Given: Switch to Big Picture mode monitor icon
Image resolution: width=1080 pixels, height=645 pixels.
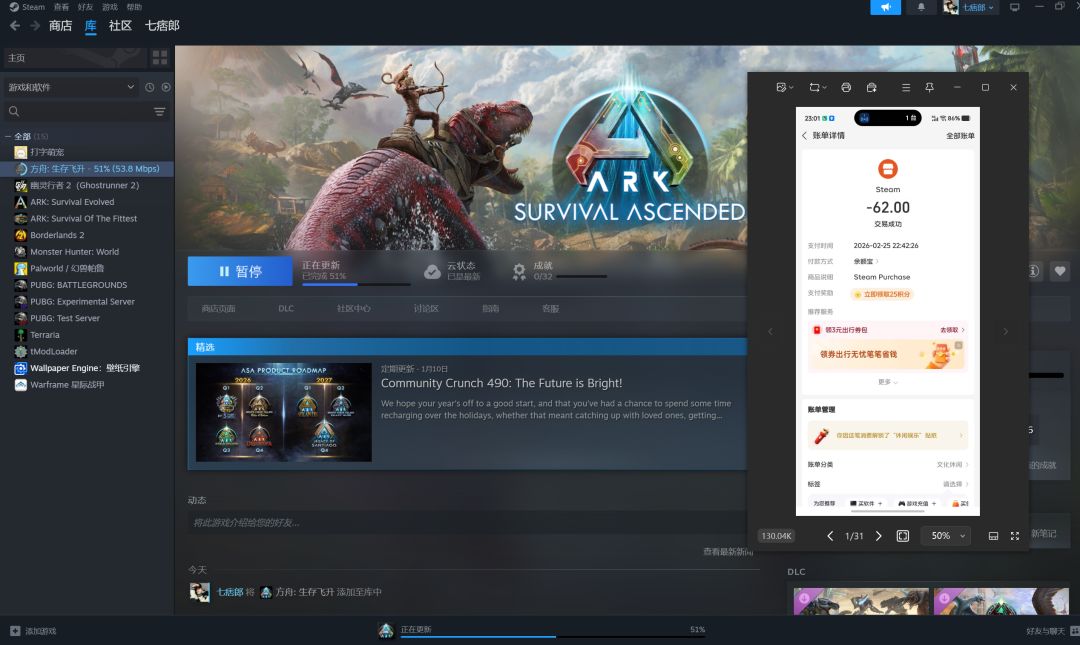Looking at the screenshot, I should pos(1015,7).
